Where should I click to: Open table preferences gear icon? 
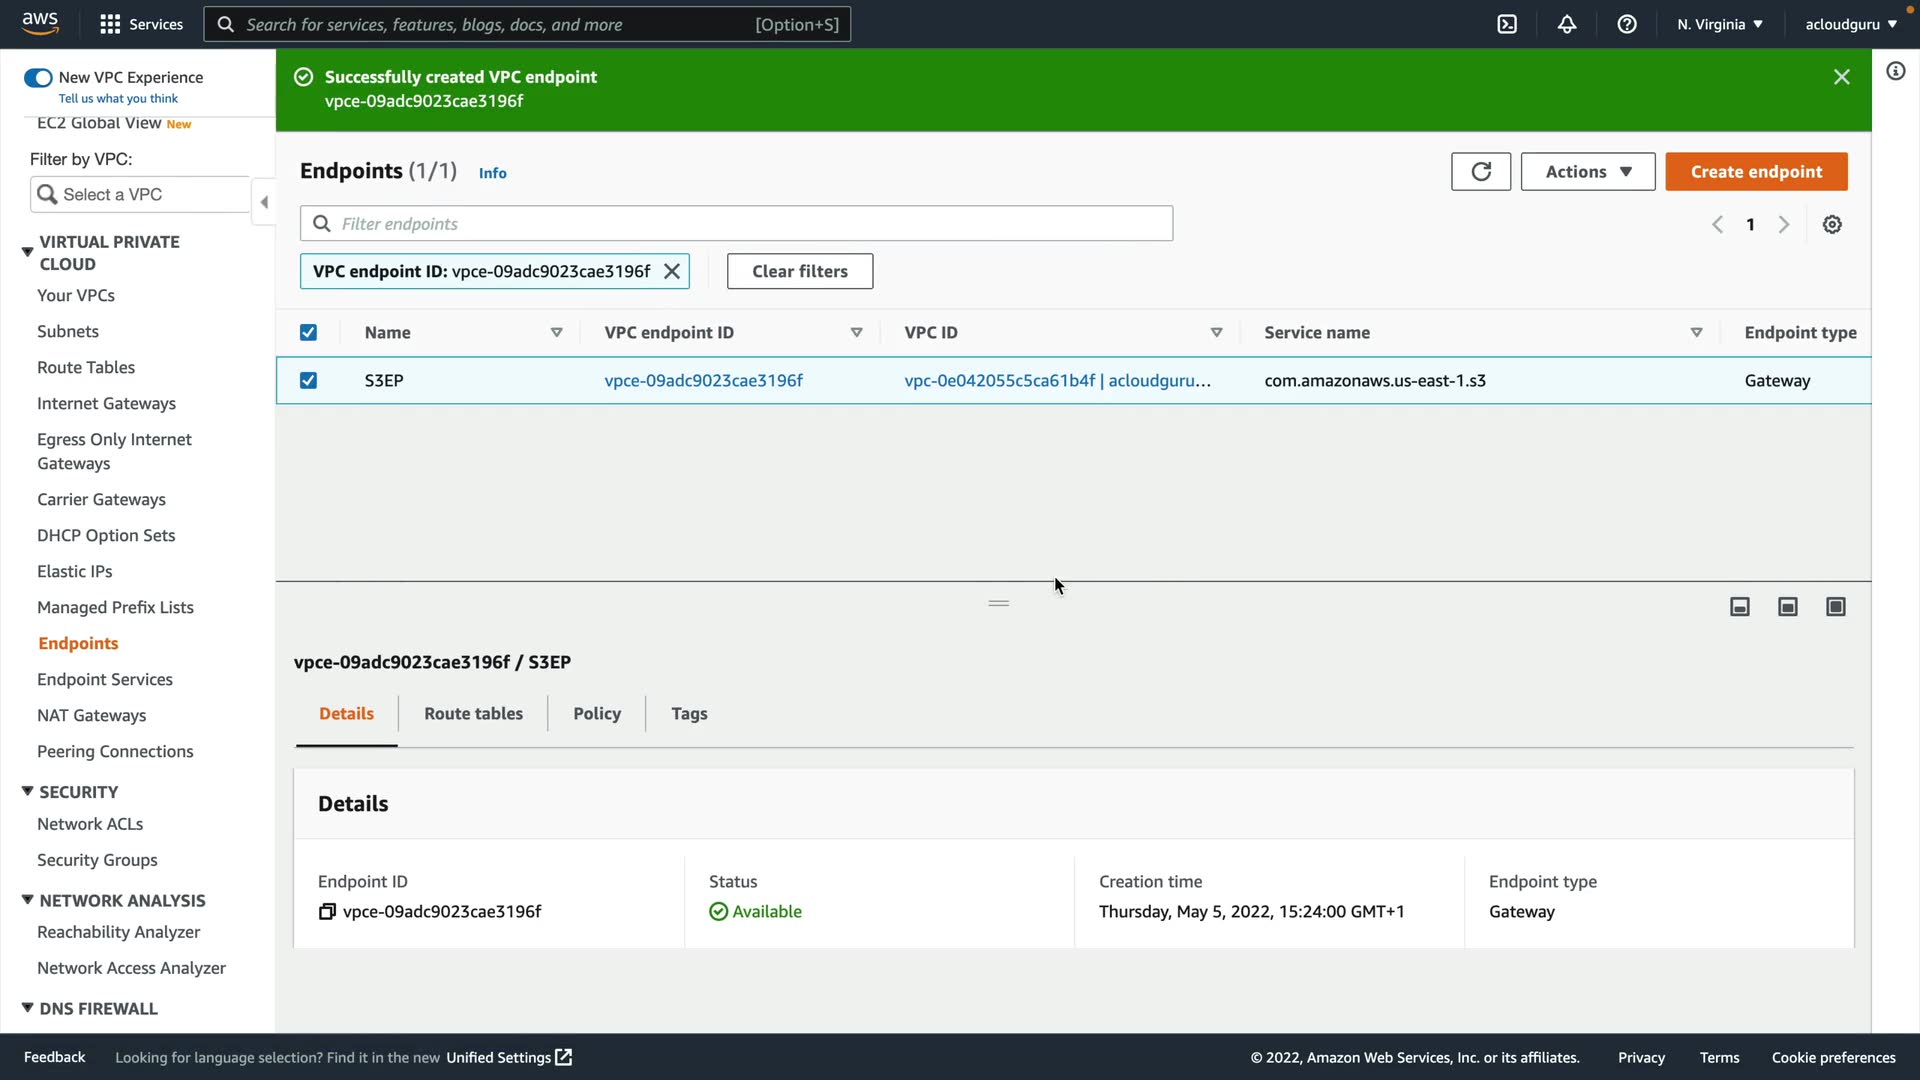pyautogui.click(x=1832, y=225)
